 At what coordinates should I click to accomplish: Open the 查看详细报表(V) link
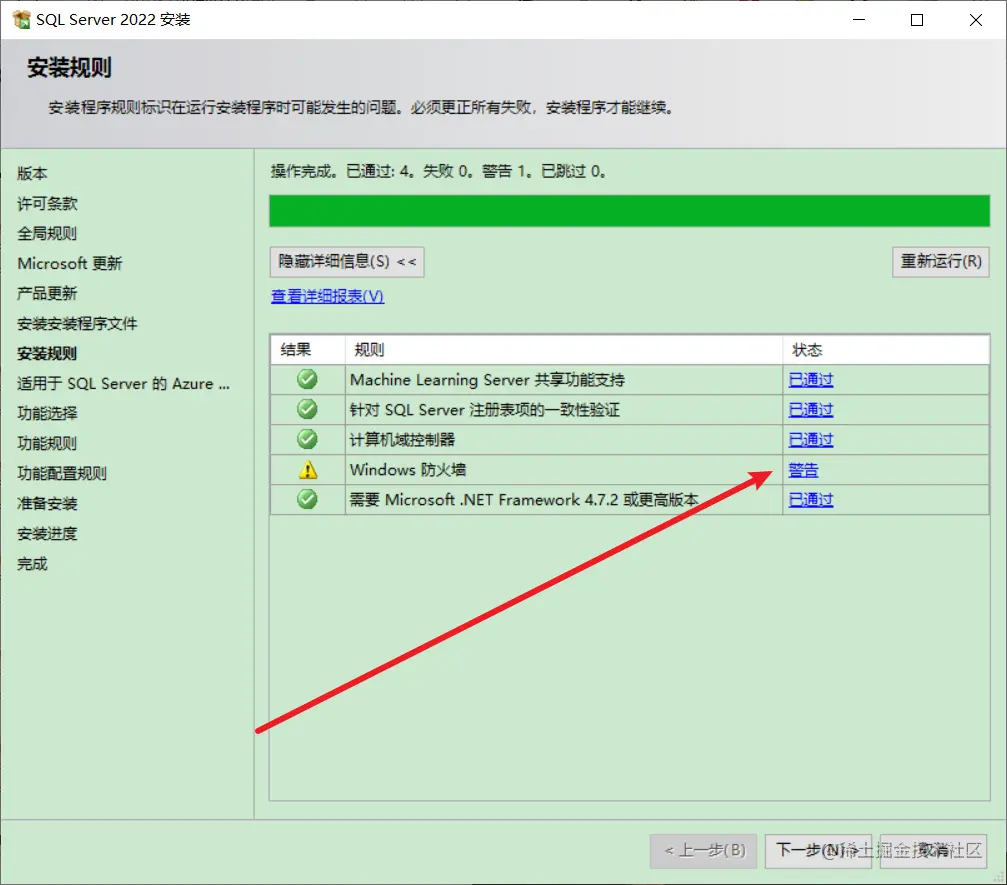(328, 296)
